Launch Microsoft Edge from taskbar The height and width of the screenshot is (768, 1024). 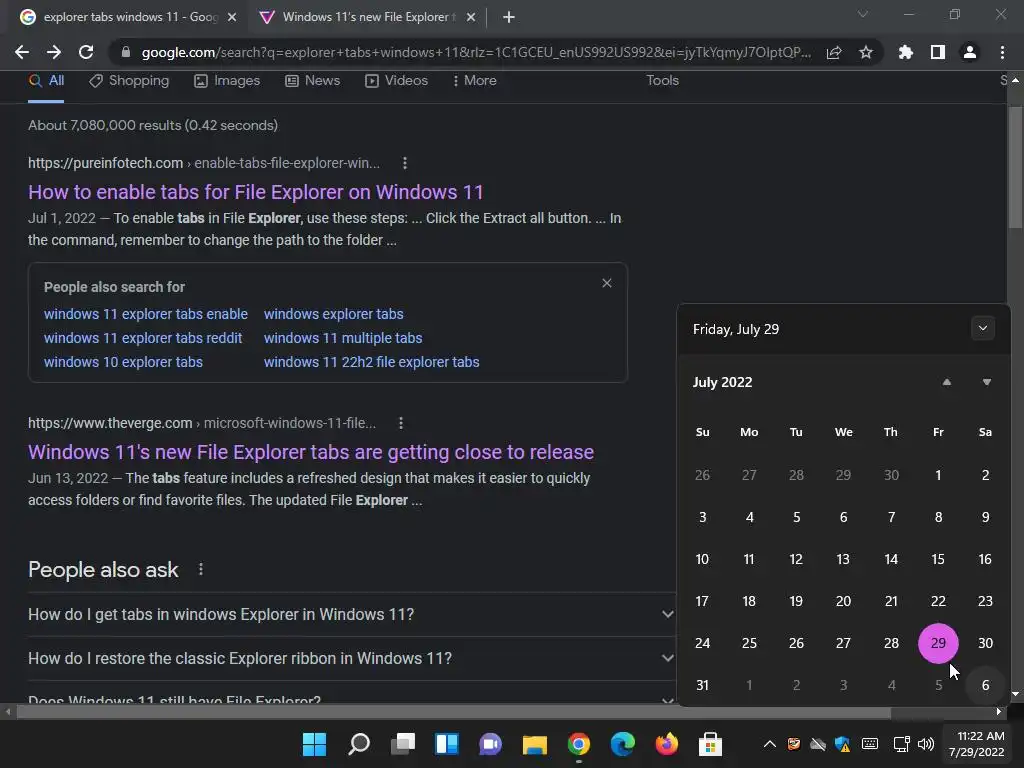click(622, 744)
